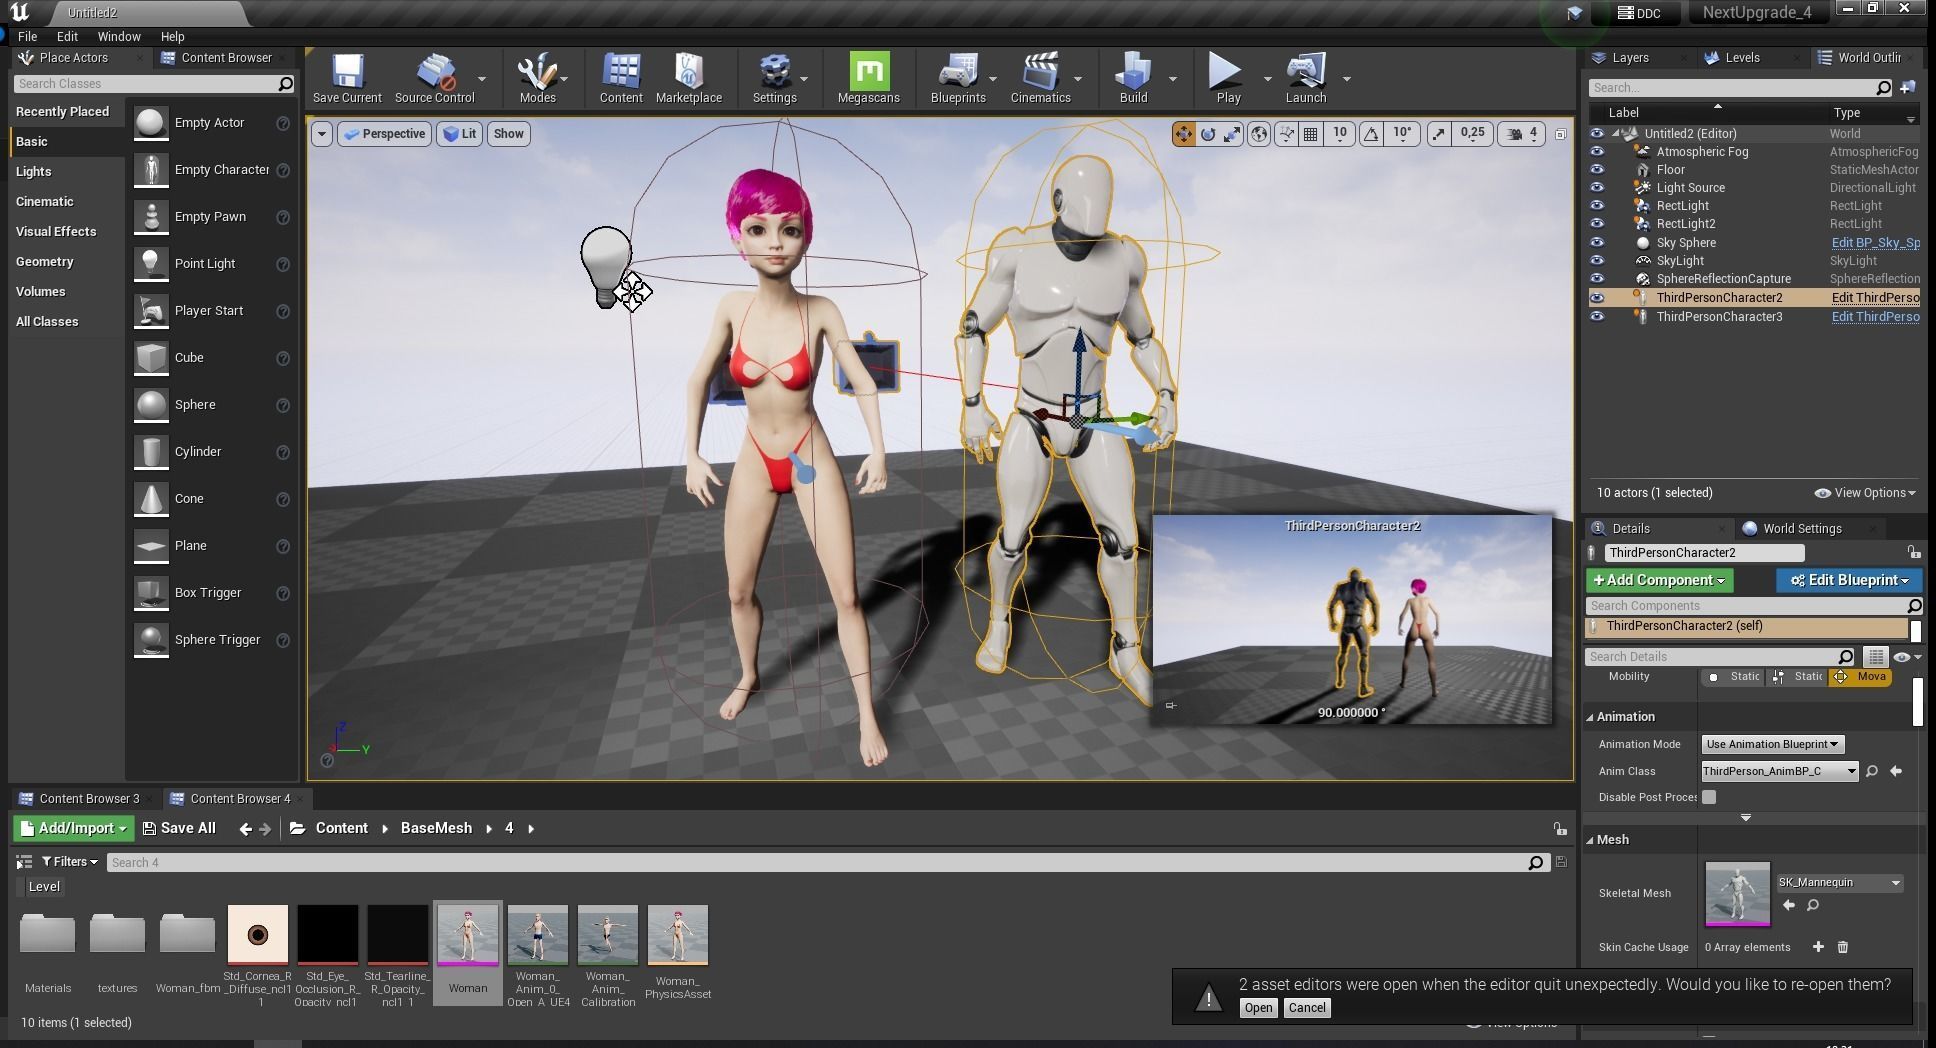The image size is (1936, 1048).
Task: Hide the Floor actor in outliner
Action: click(x=1597, y=170)
